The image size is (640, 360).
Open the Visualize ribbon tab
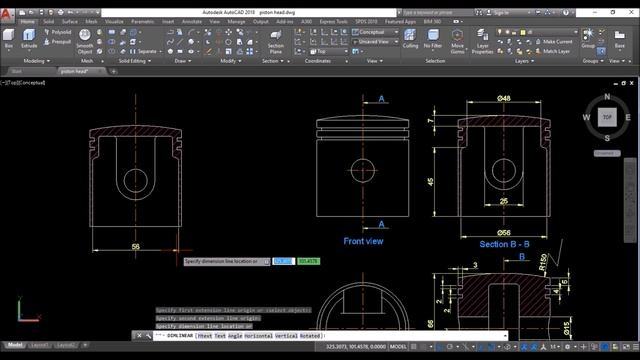(114, 22)
